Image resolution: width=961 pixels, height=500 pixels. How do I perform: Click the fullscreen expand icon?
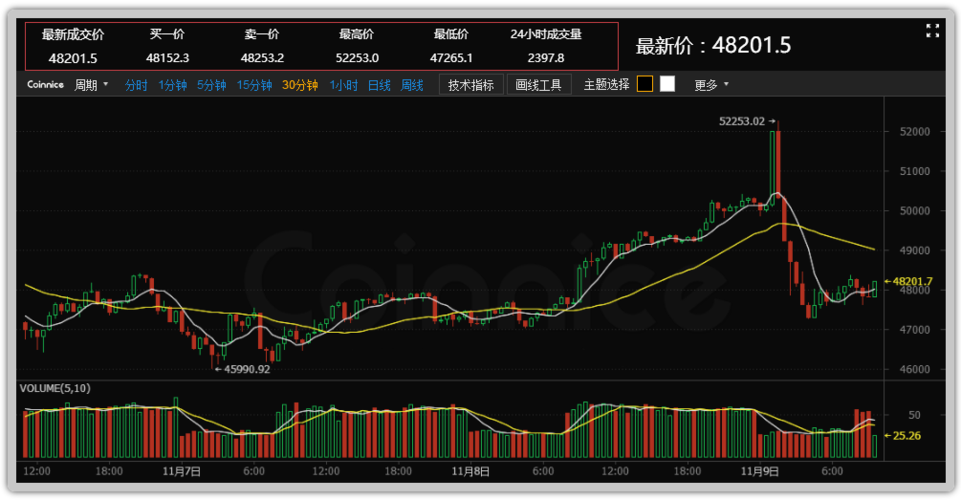click(932, 31)
